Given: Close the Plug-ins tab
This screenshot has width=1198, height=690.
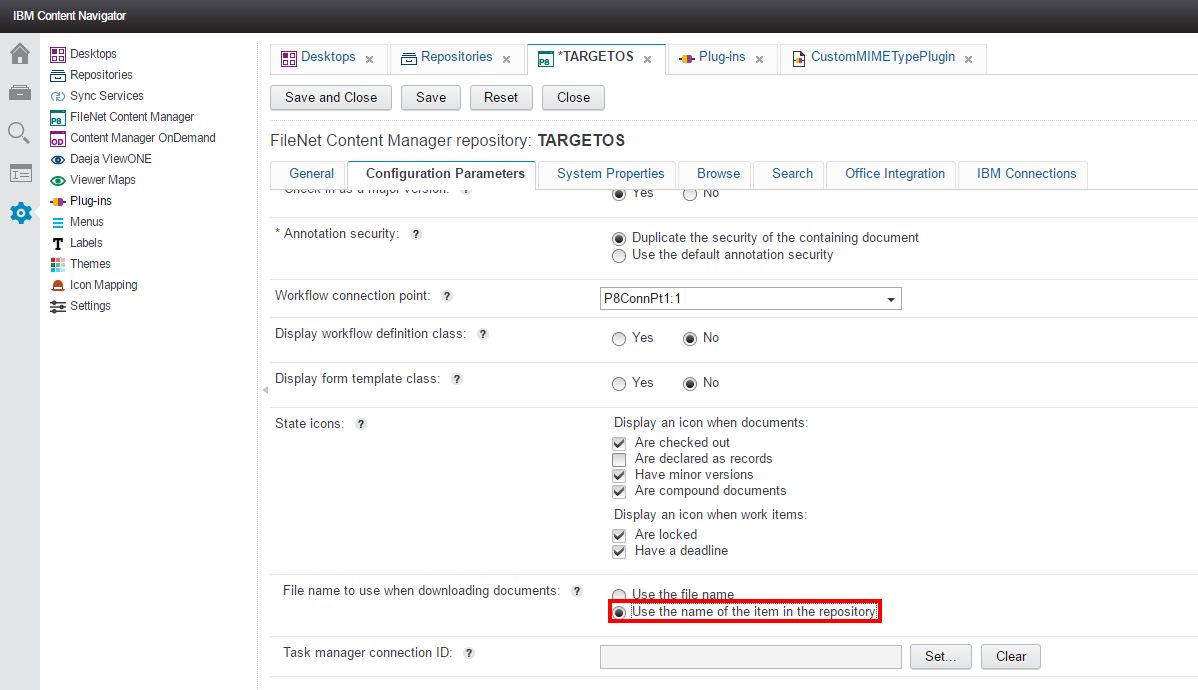Looking at the screenshot, I should [759, 59].
